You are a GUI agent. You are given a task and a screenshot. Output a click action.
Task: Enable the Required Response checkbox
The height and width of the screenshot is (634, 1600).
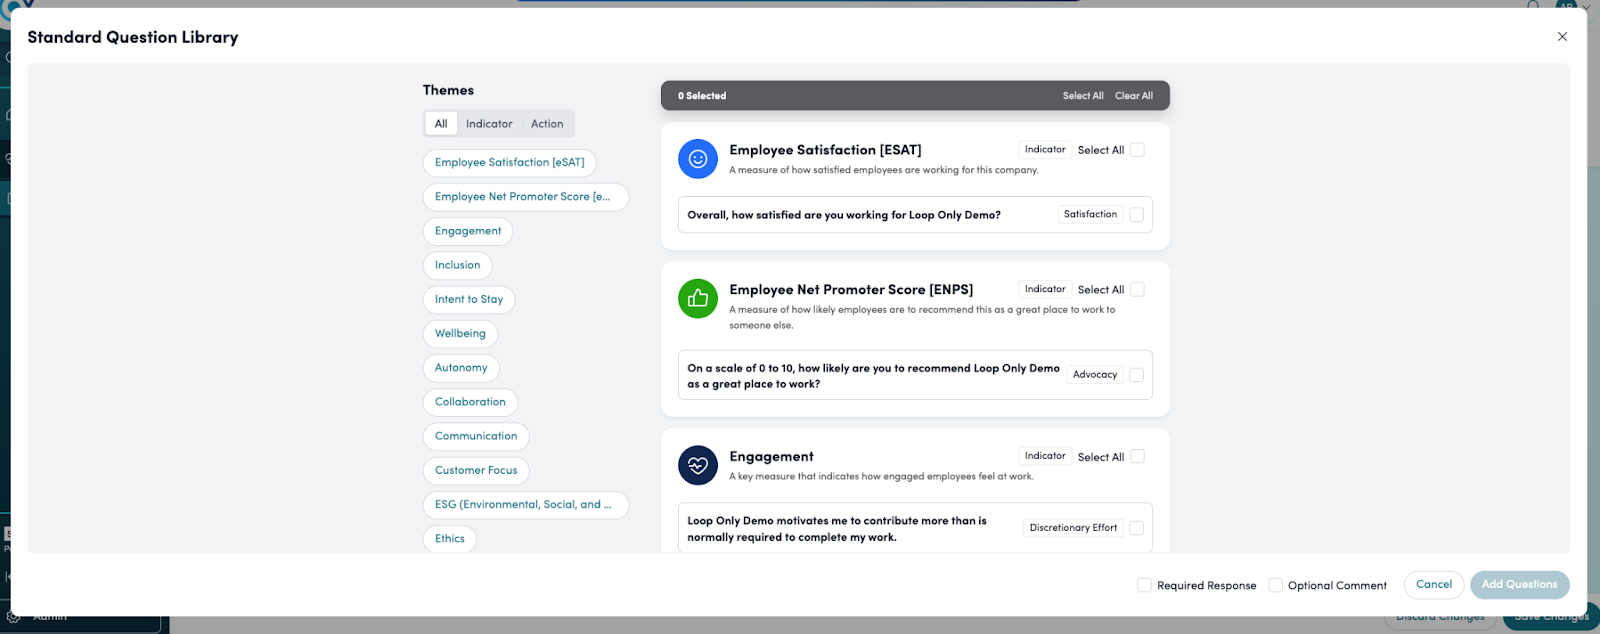point(1144,585)
